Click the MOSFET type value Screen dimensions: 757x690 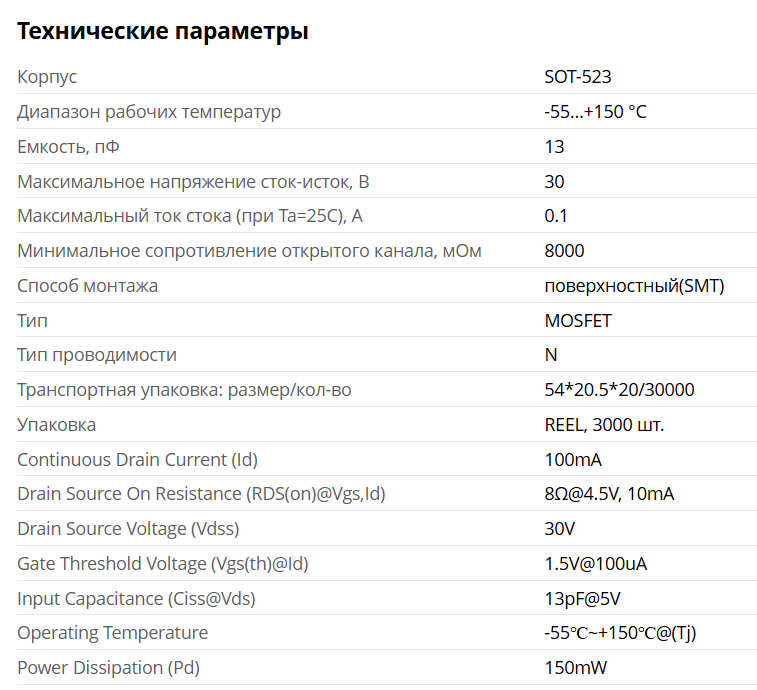[577, 321]
